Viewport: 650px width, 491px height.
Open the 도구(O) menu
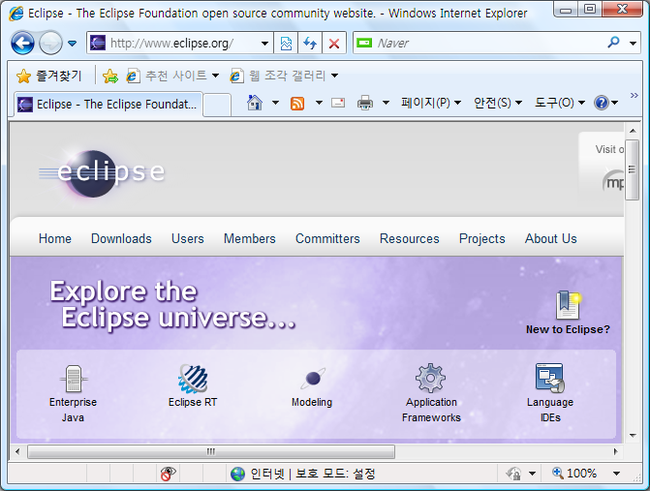tap(560, 102)
